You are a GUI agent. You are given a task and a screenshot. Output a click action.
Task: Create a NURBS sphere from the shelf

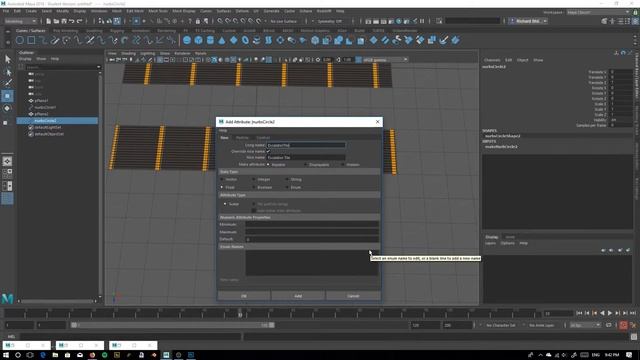click(187, 40)
